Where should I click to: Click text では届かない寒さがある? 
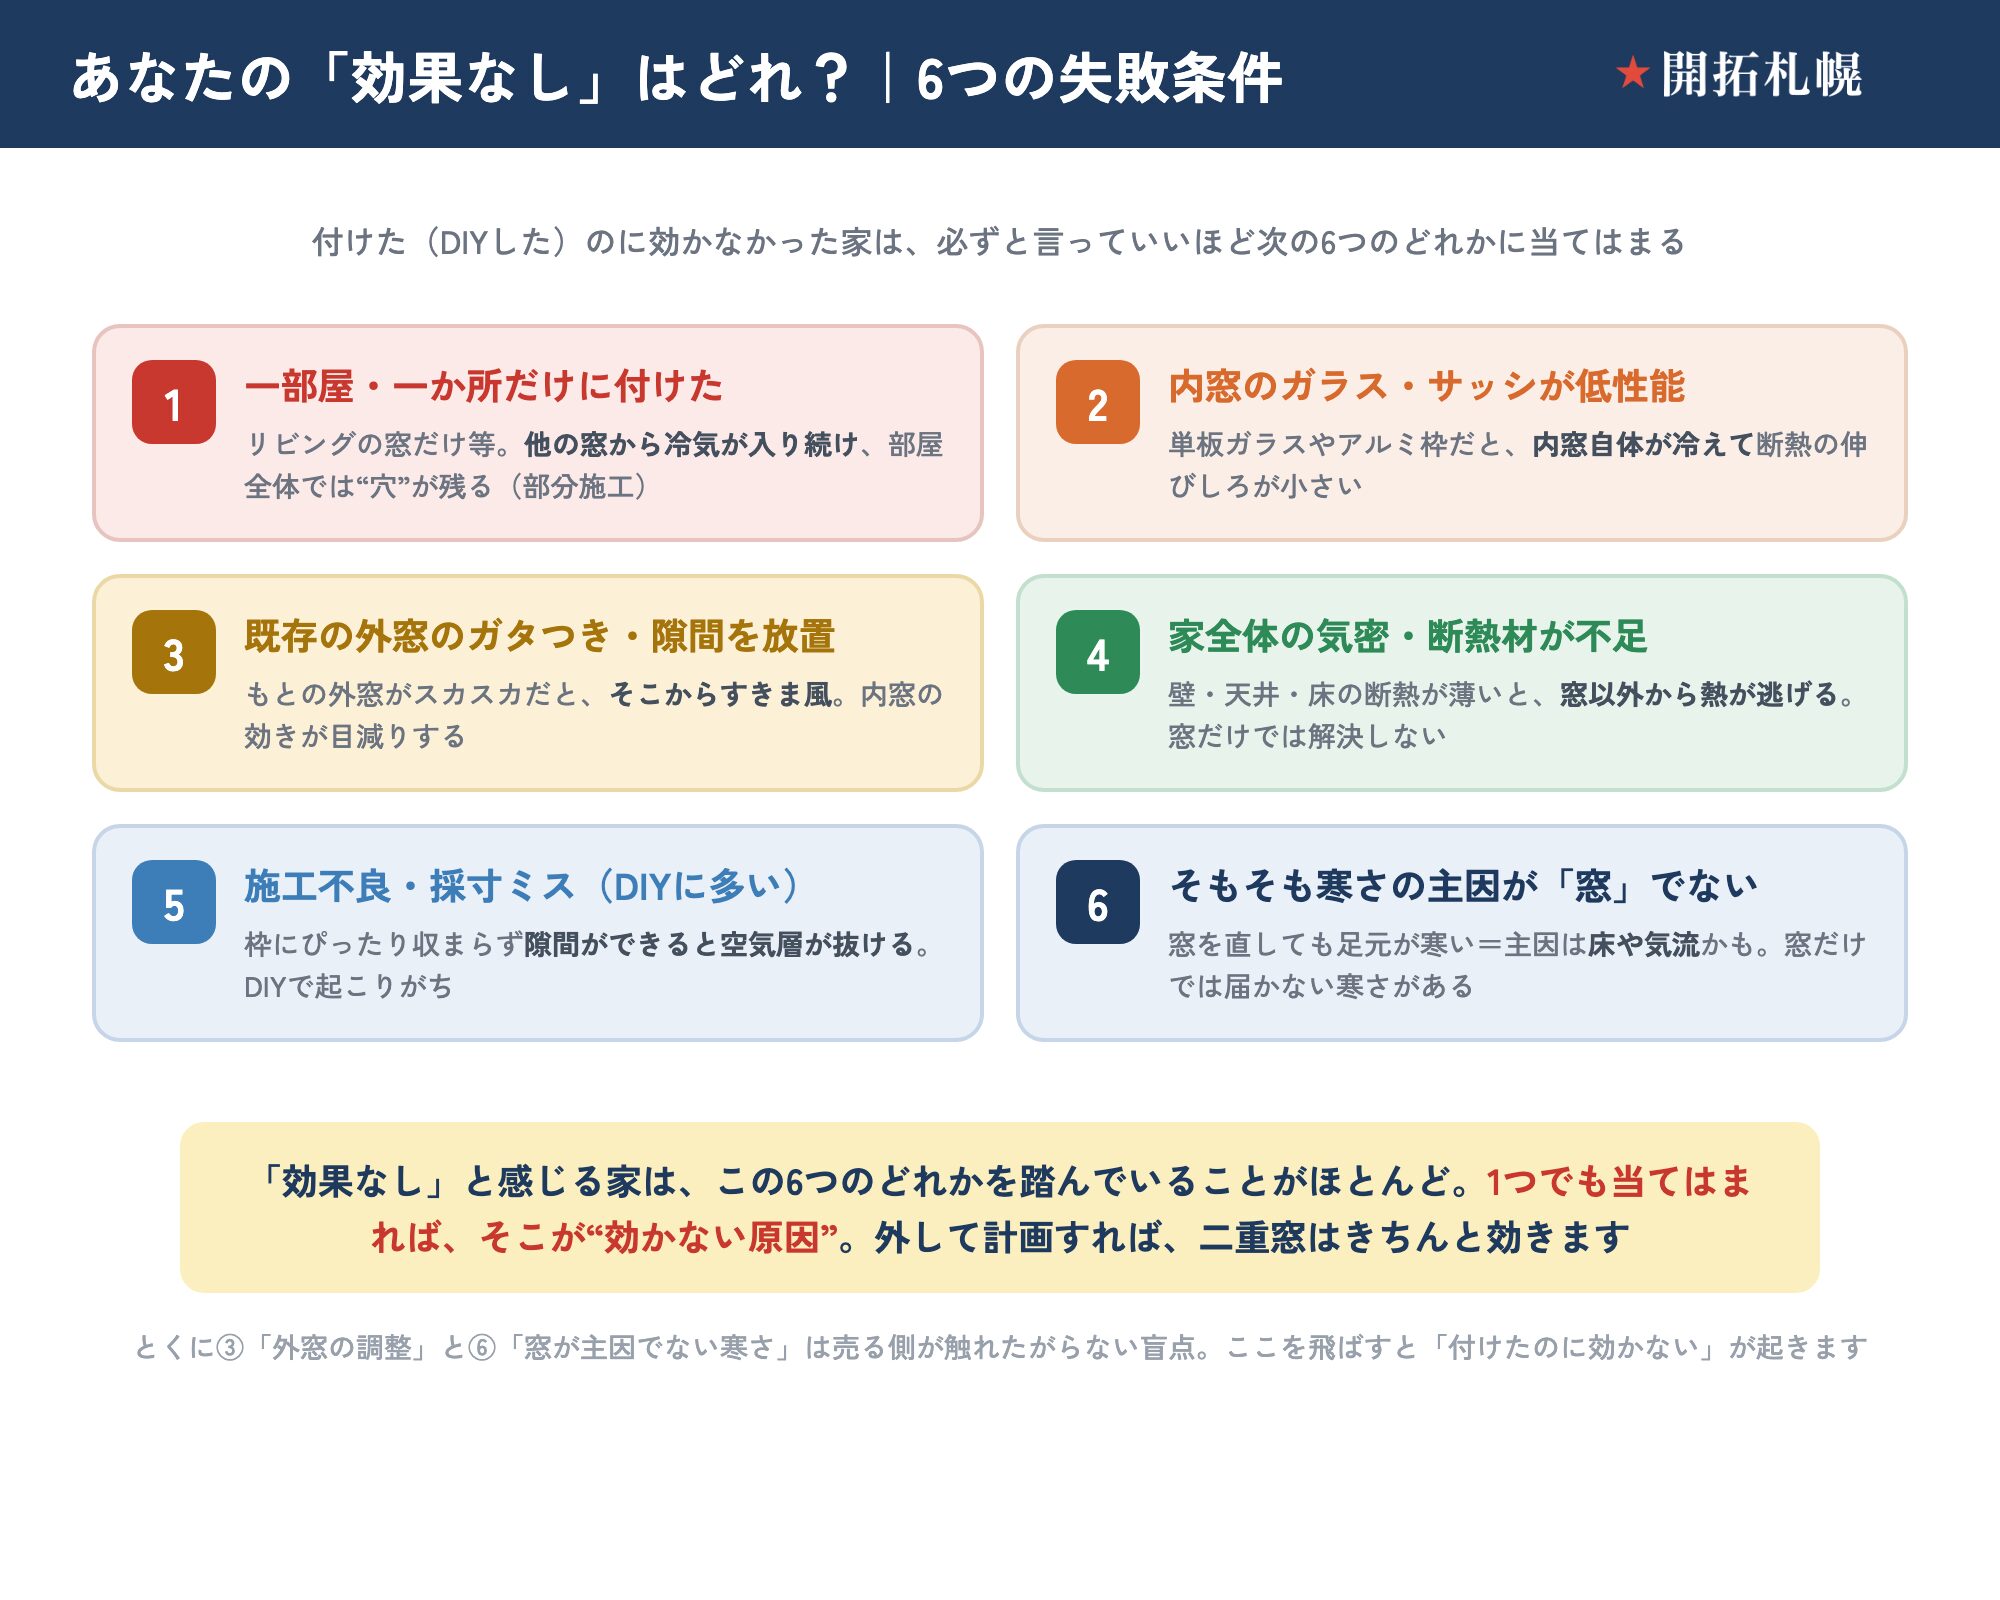coord(1322,986)
